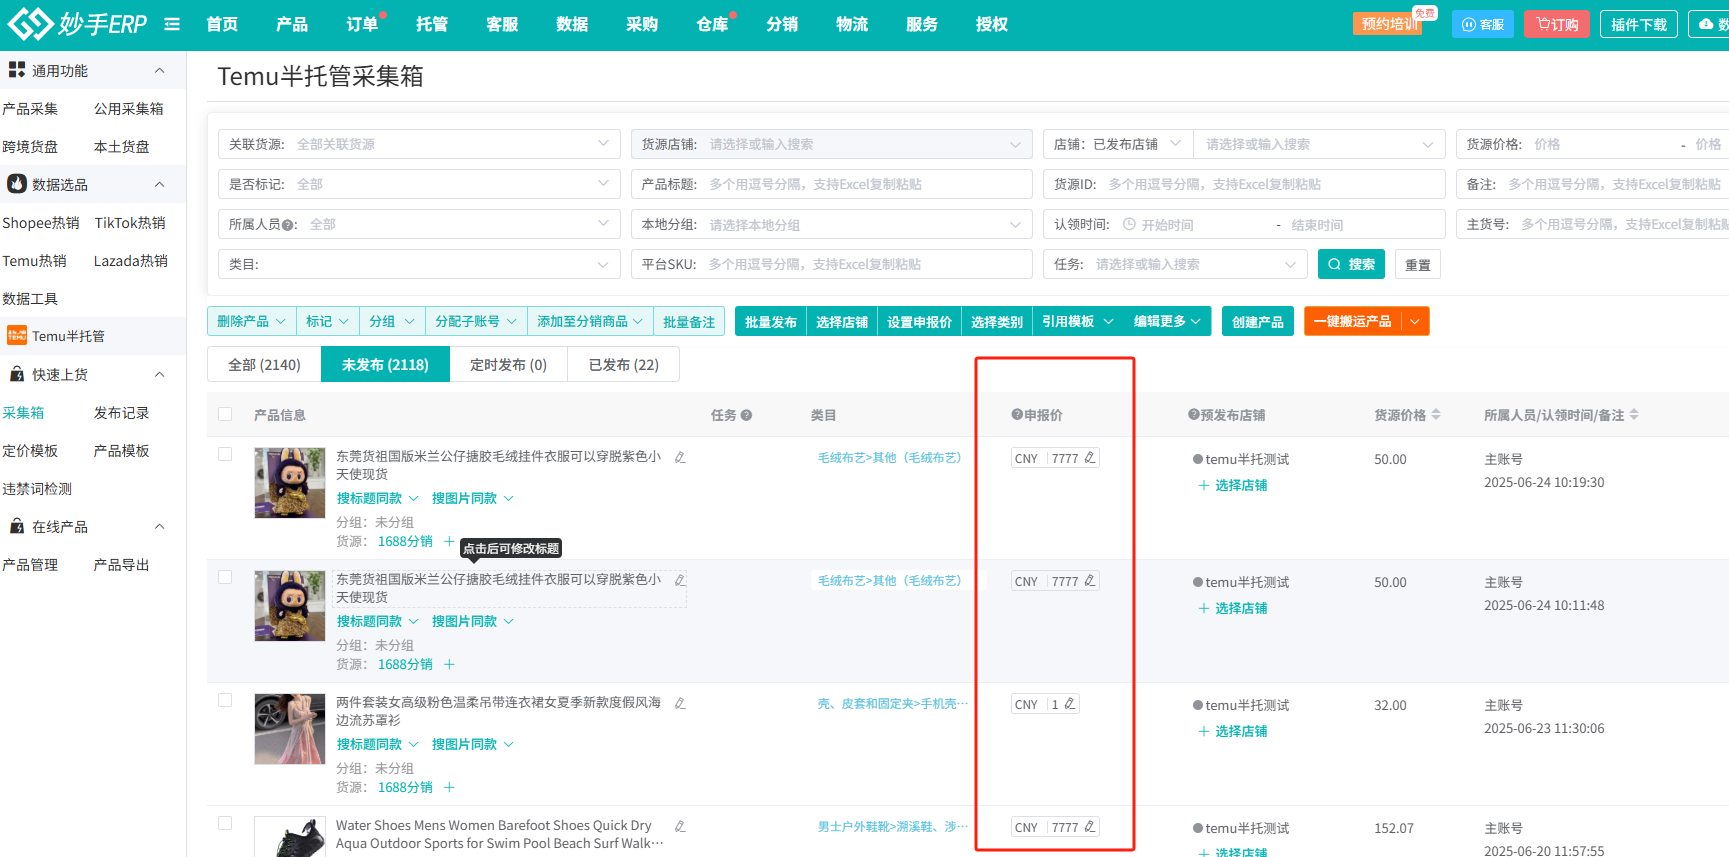Click 订购 cart button in top bar
The height and width of the screenshot is (857, 1729).
pos(1557,24)
